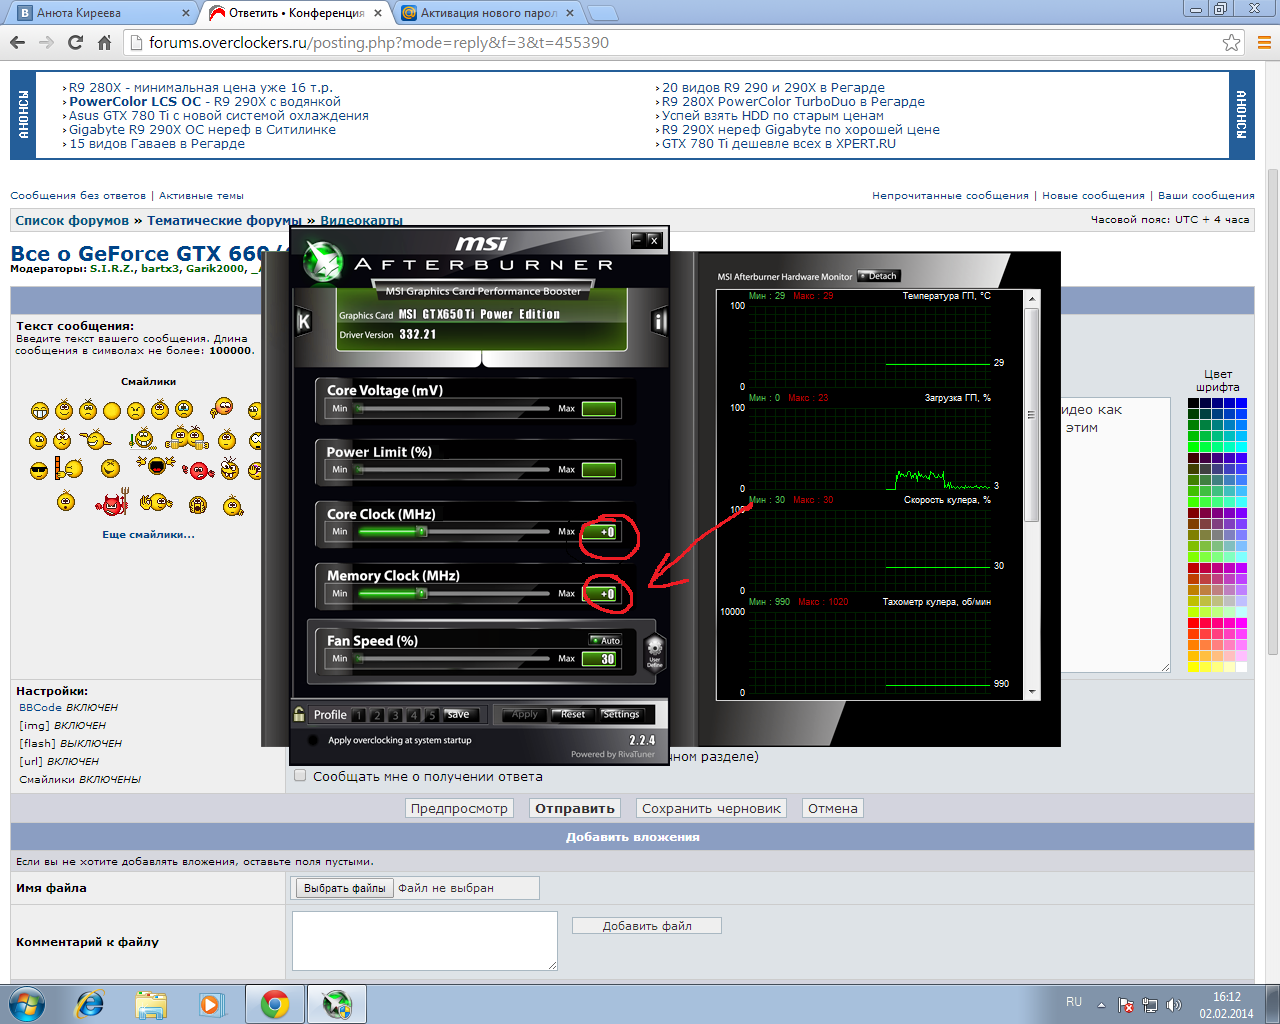
Task: Go back in the browser
Action: [17, 42]
